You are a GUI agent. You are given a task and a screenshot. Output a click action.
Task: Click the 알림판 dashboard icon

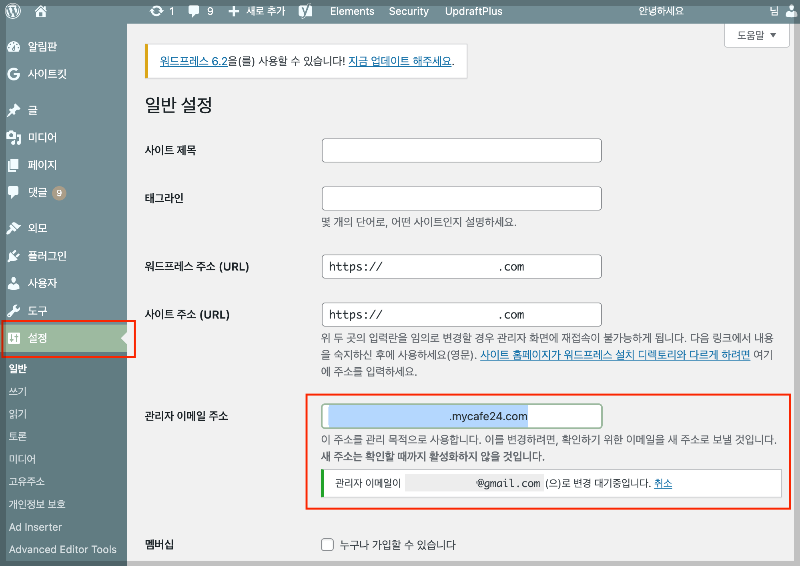click(x=13, y=47)
